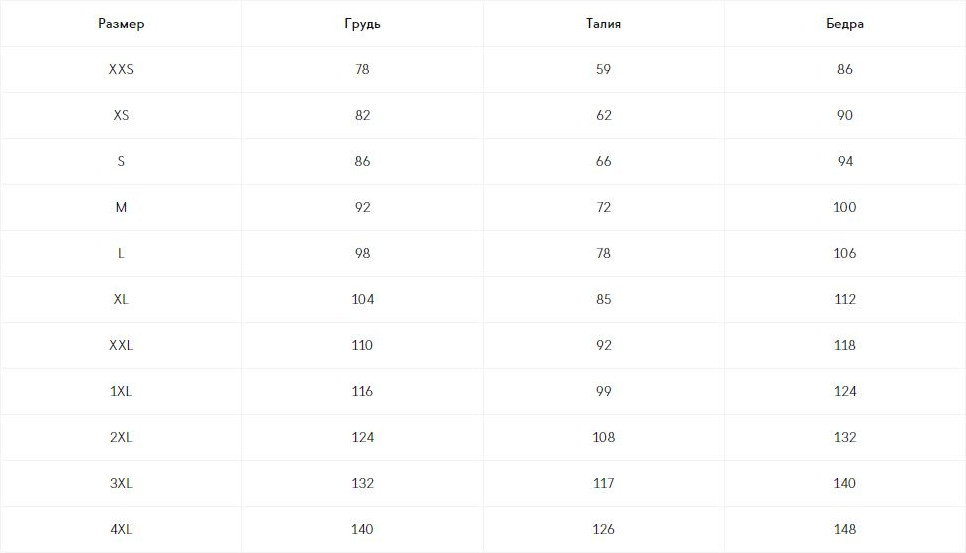
Task: Click waist value 72 for M
Action: (x=603, y=208)
